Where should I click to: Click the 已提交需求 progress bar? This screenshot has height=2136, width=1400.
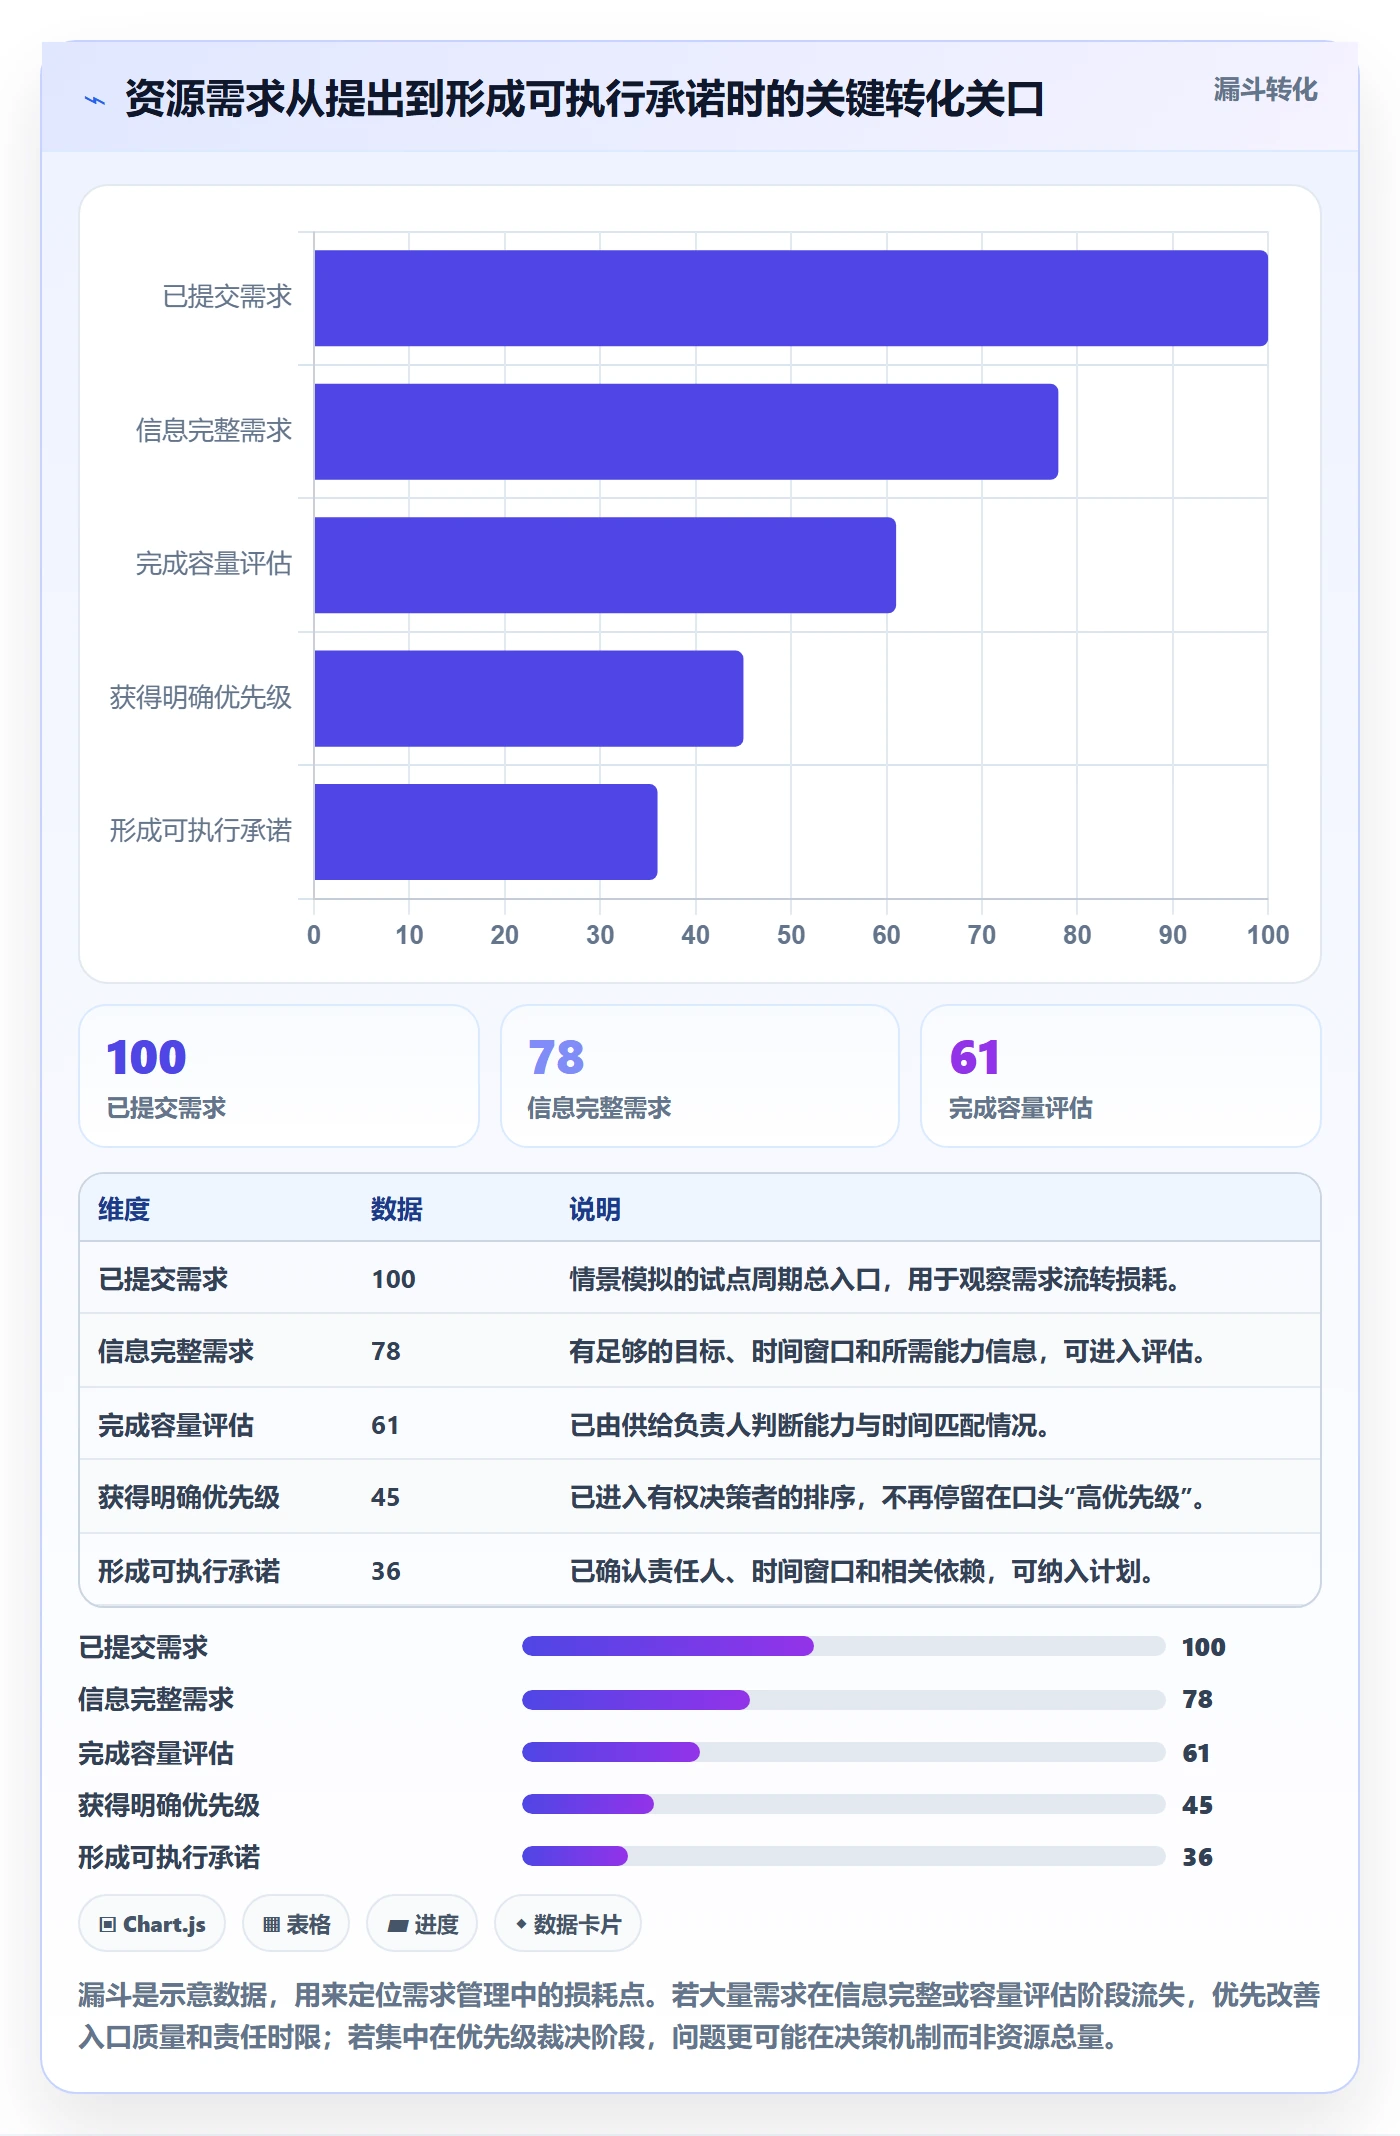(844, 1646)
